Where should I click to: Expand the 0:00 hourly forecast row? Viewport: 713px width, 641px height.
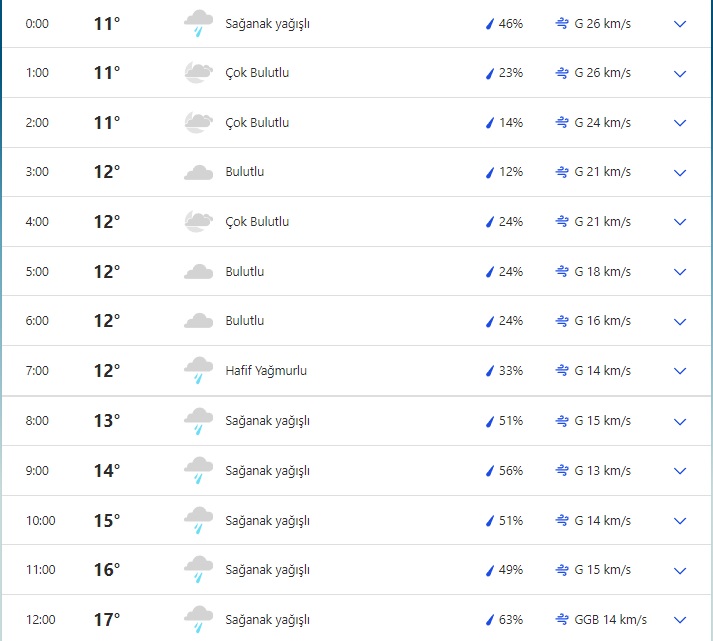(680, 23)
